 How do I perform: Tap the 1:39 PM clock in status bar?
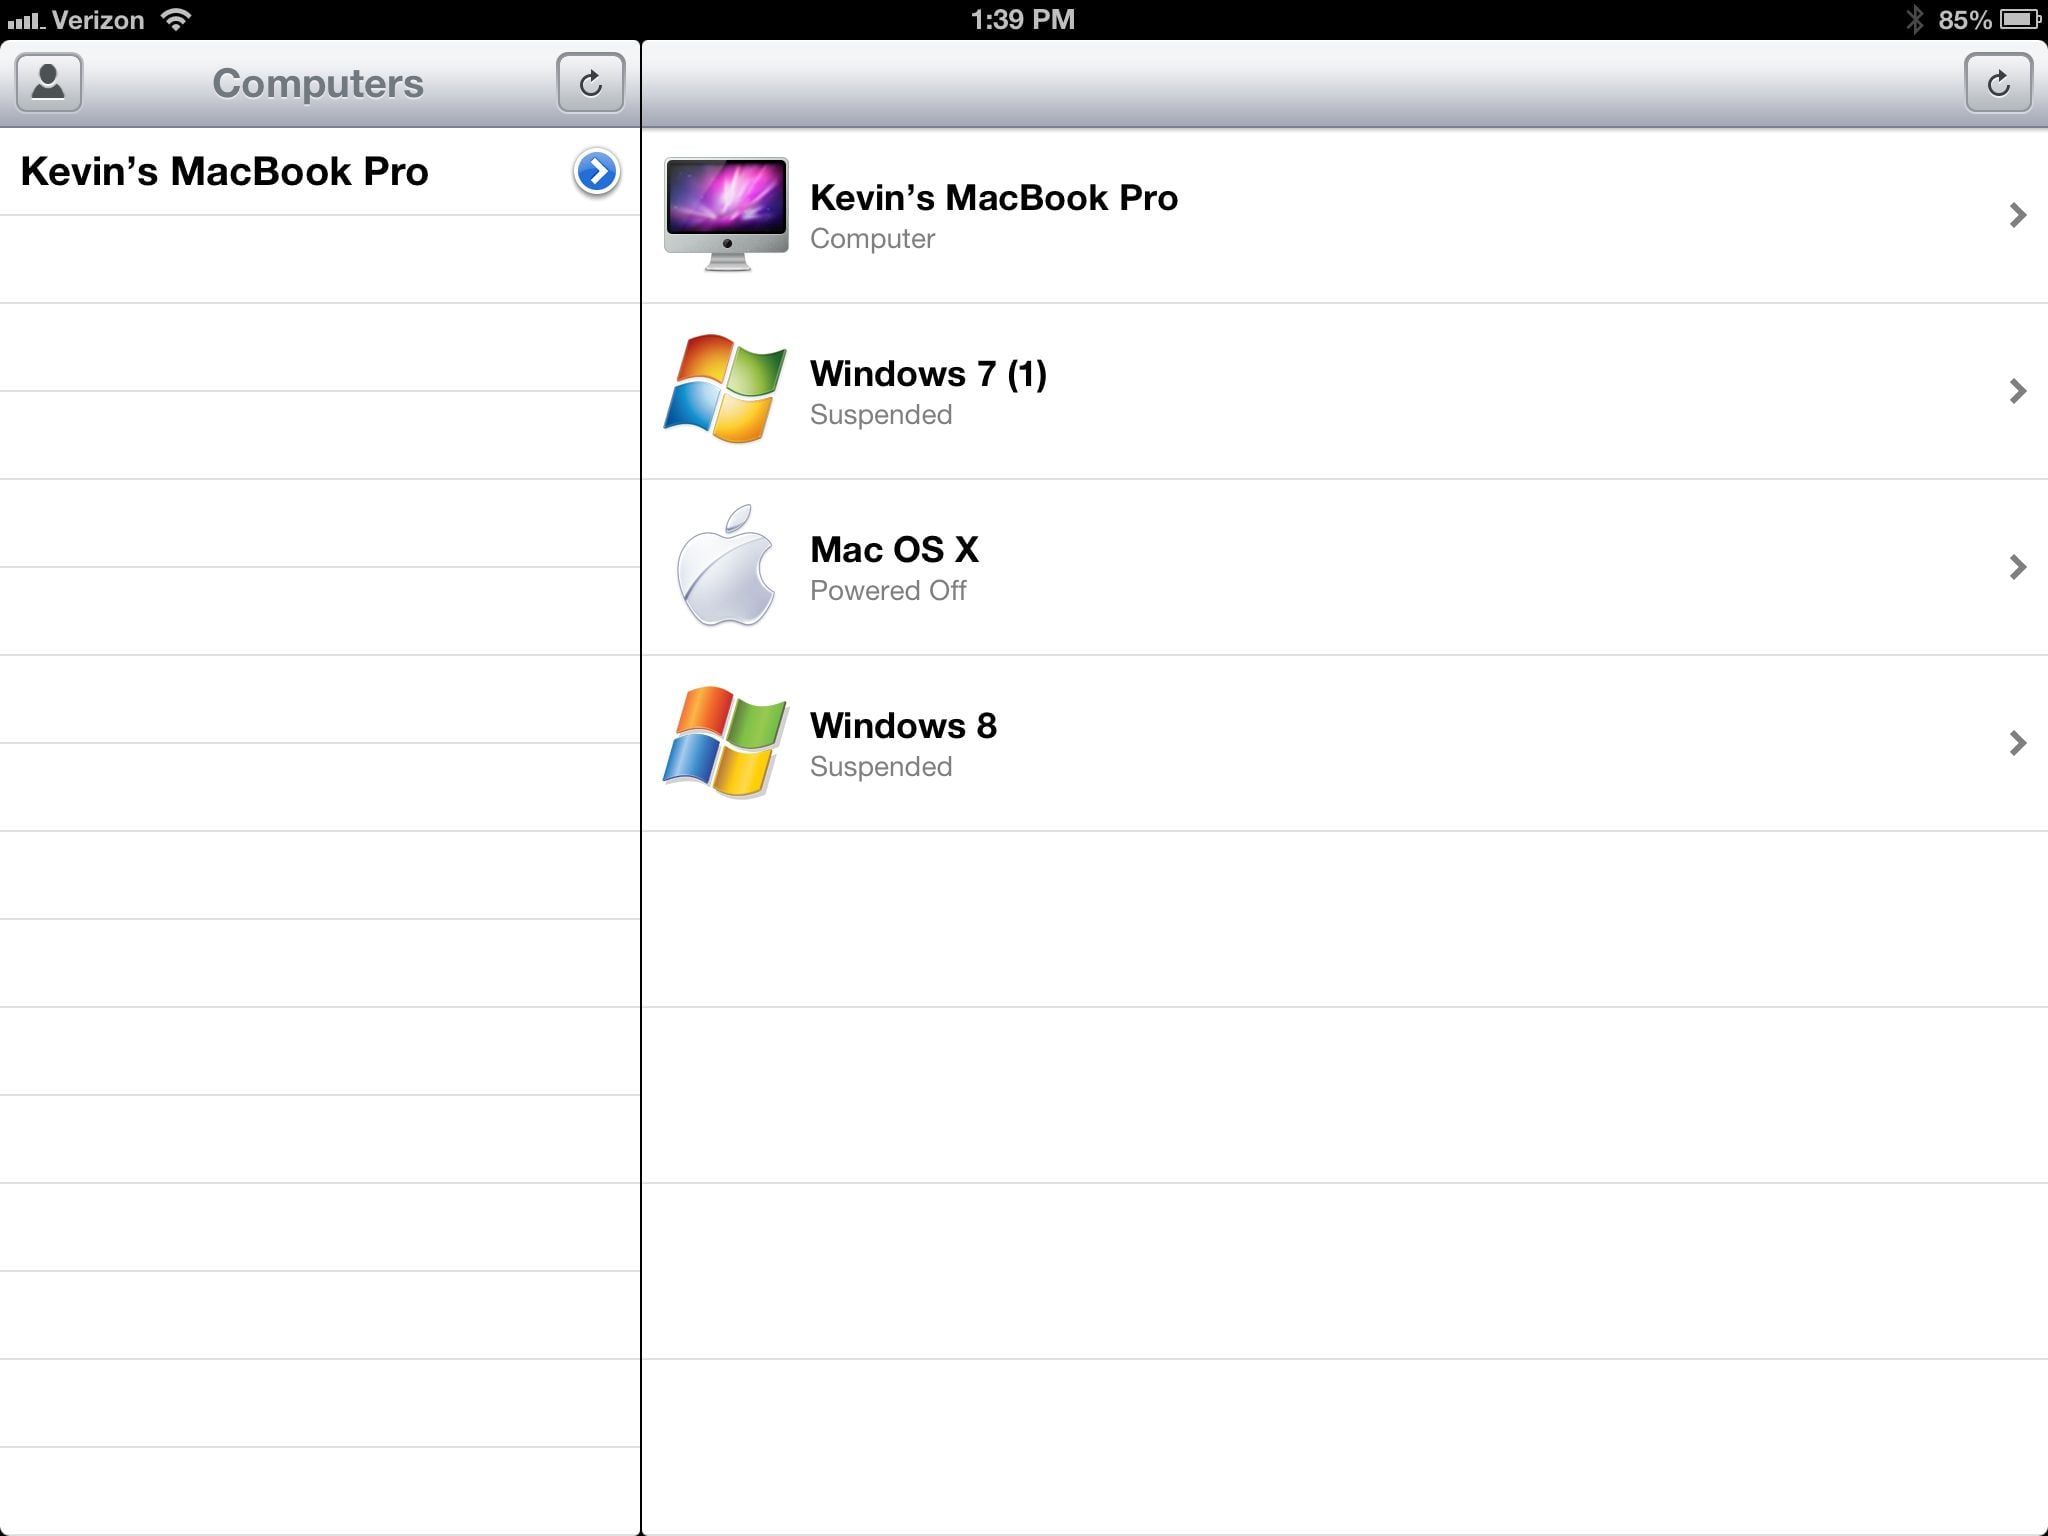click(1023, 20)
